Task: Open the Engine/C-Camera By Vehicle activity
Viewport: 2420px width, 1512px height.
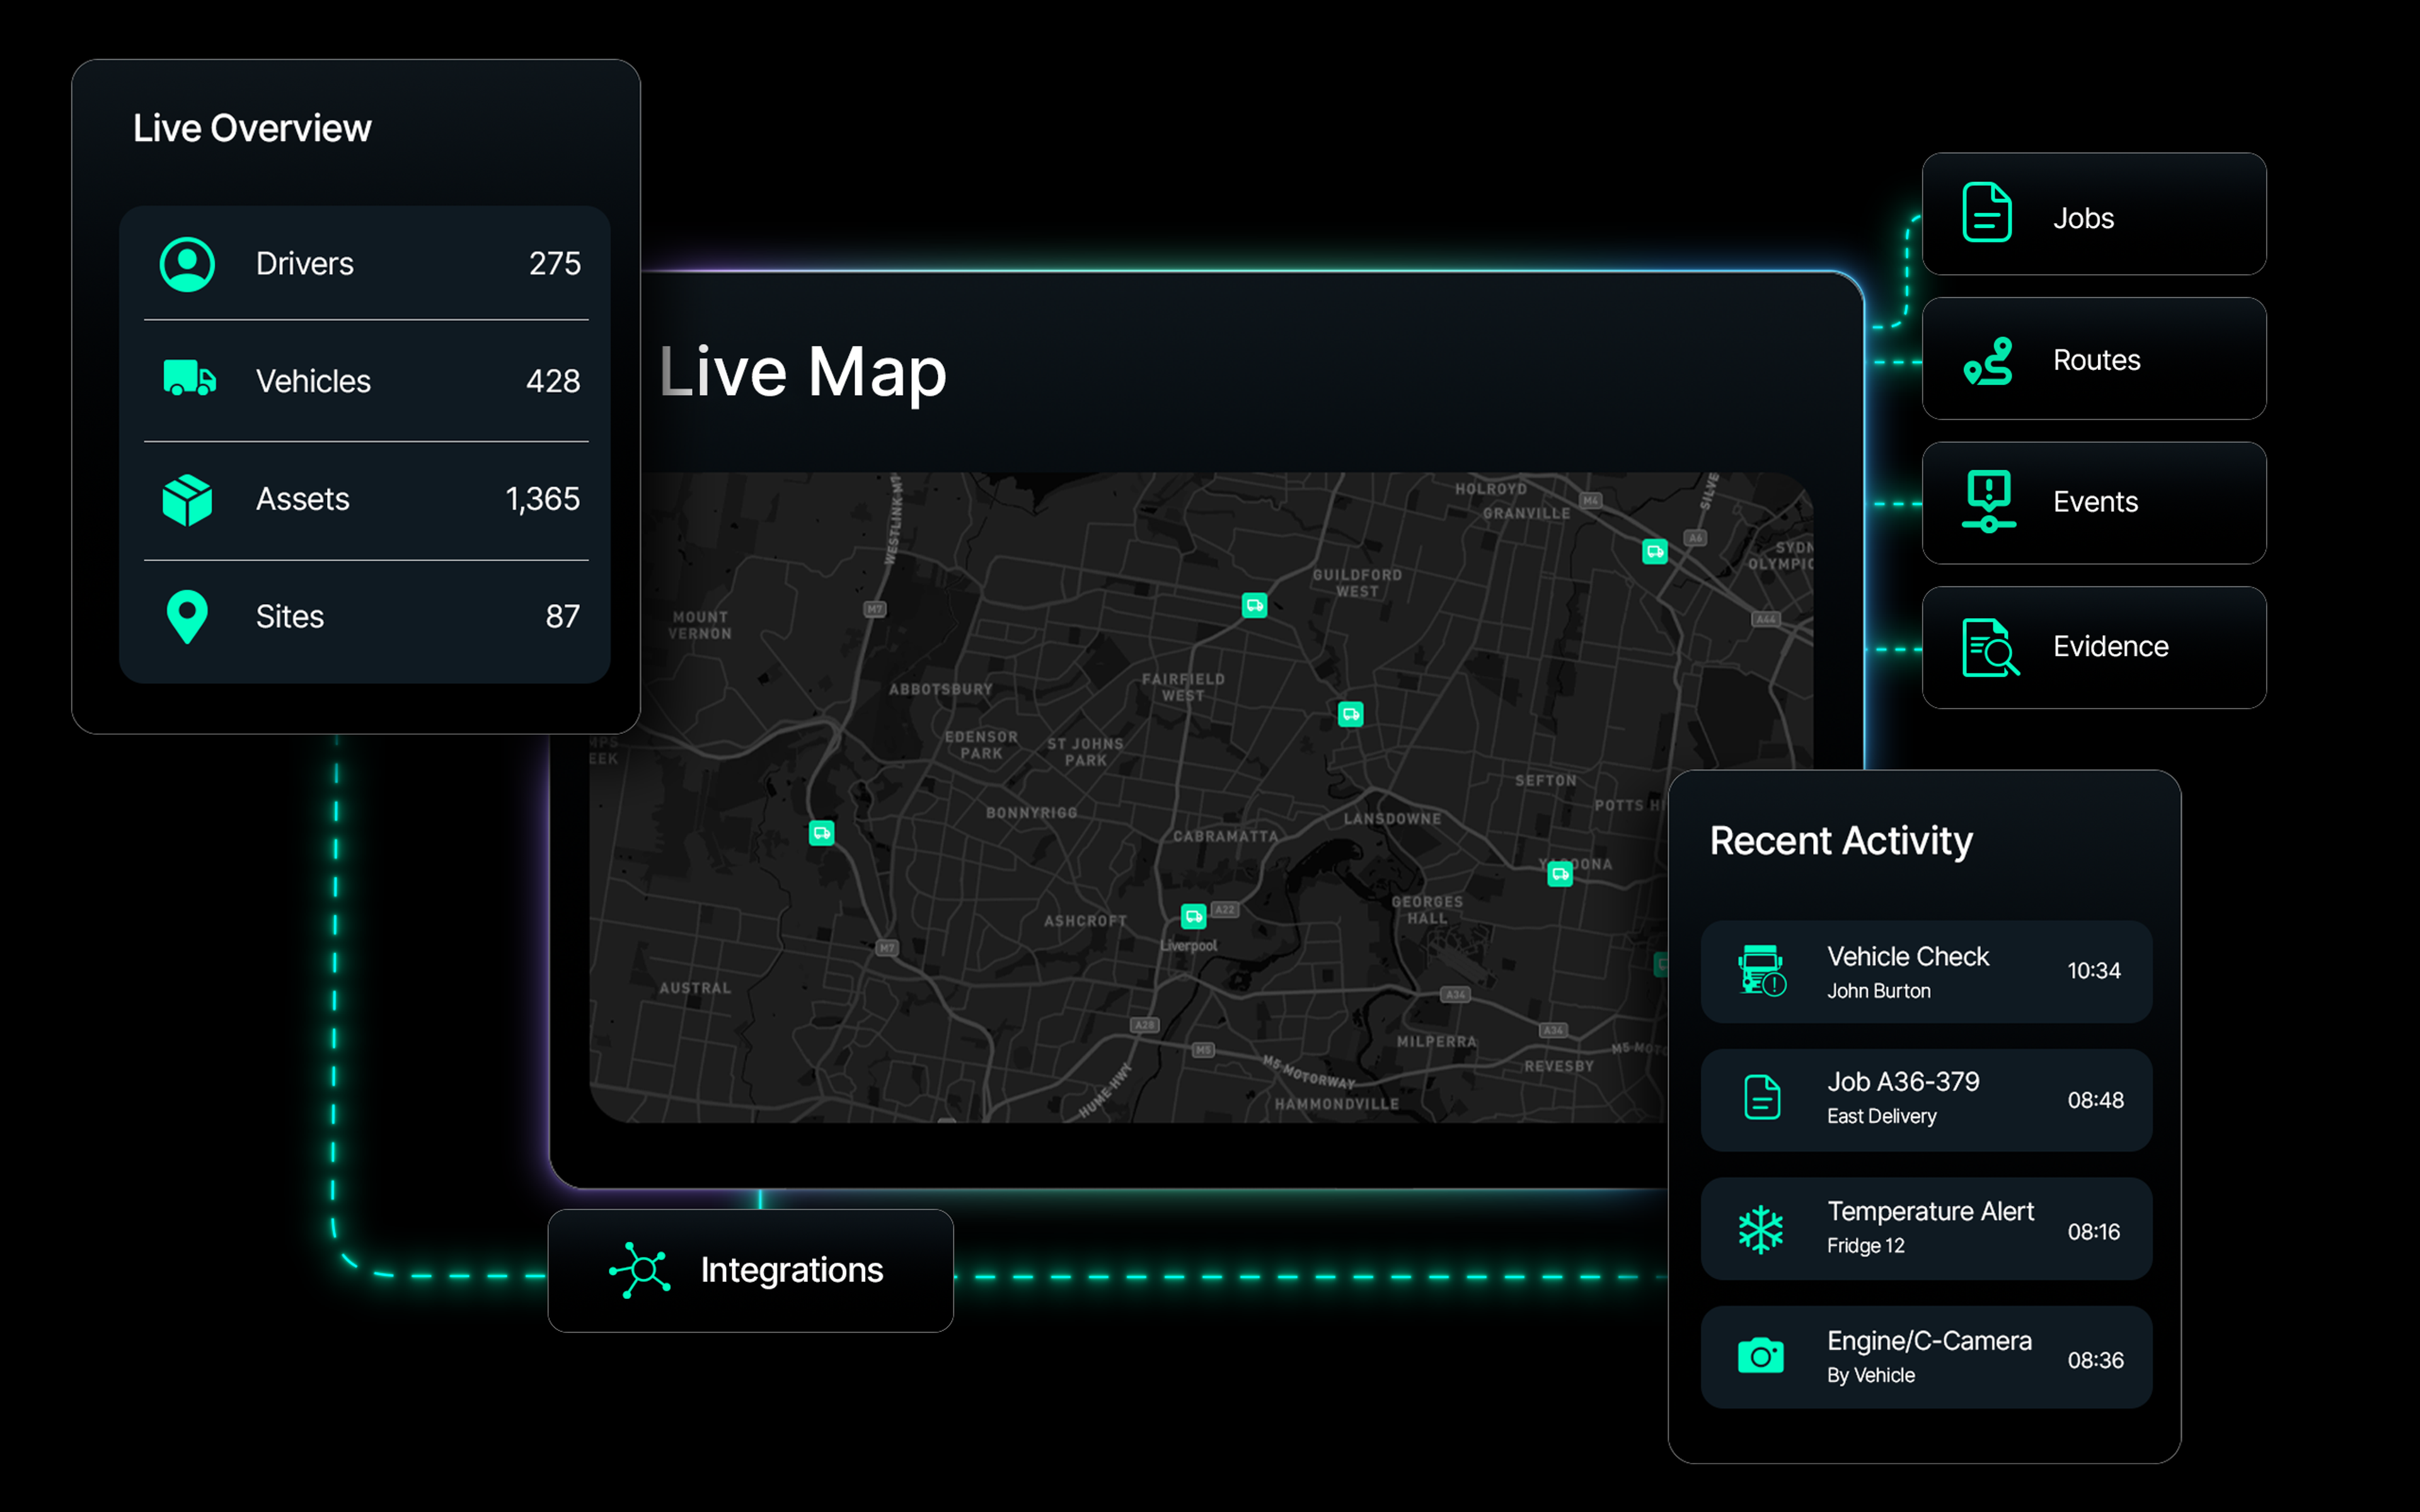Action: tap(1927, 1357)
